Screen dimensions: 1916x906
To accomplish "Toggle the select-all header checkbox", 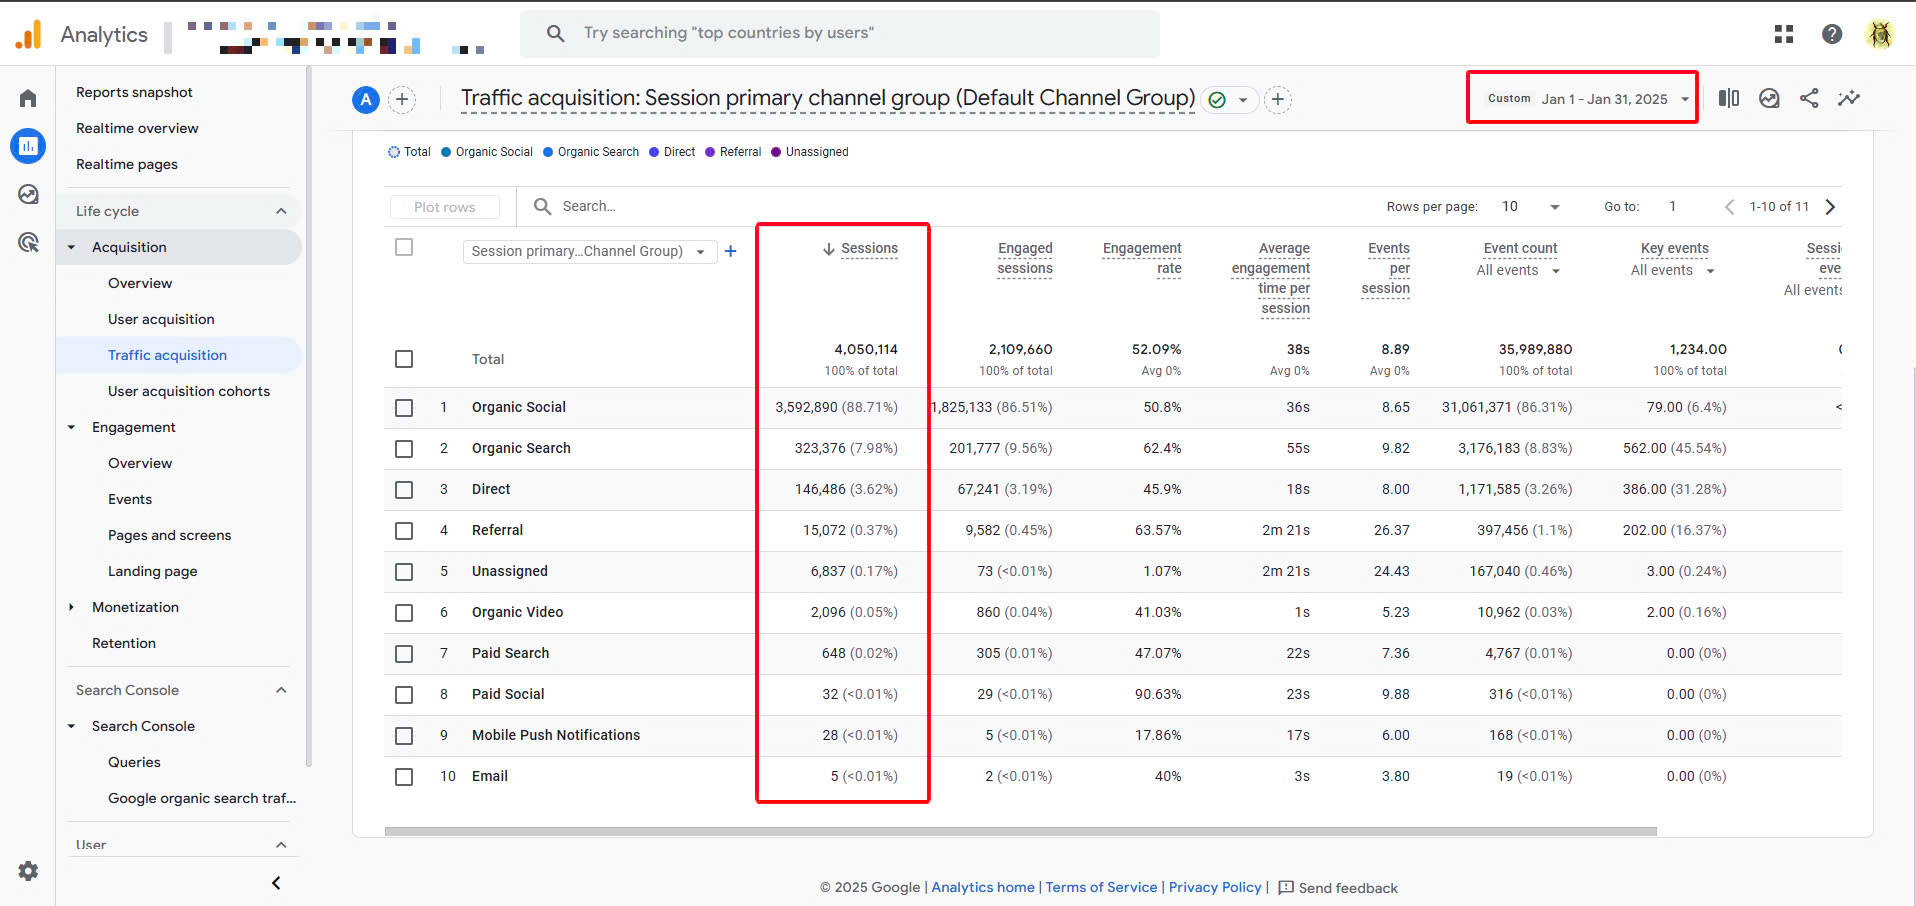I will (404, 247).
